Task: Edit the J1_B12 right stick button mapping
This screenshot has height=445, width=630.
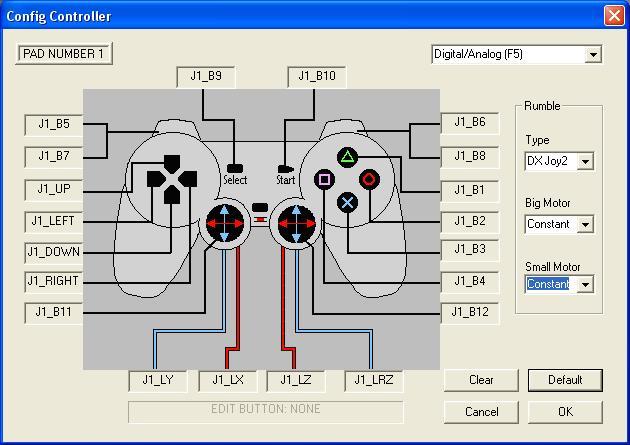Action: 470,312
